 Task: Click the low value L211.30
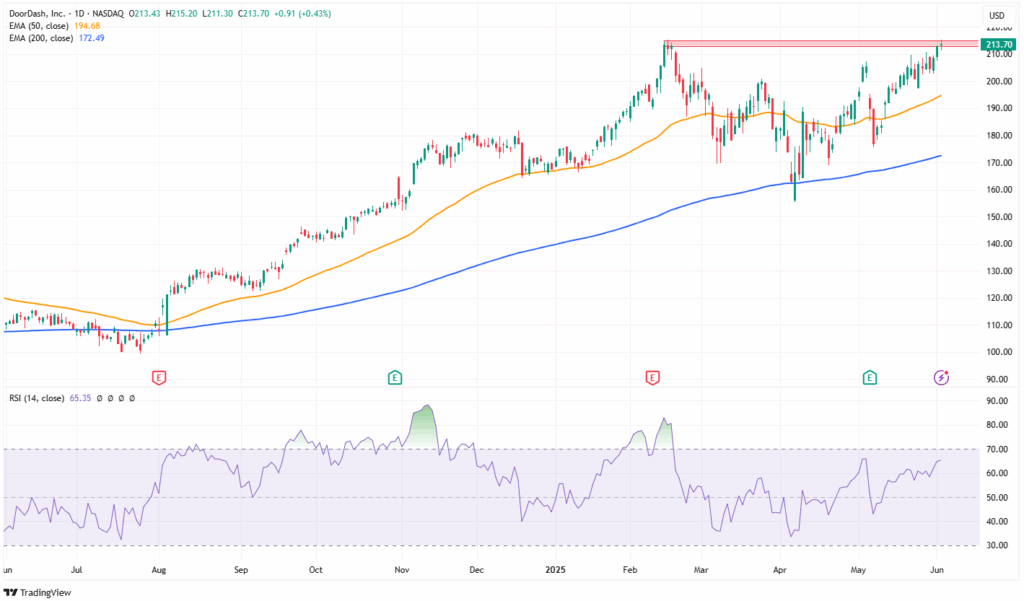click(217, 14)
